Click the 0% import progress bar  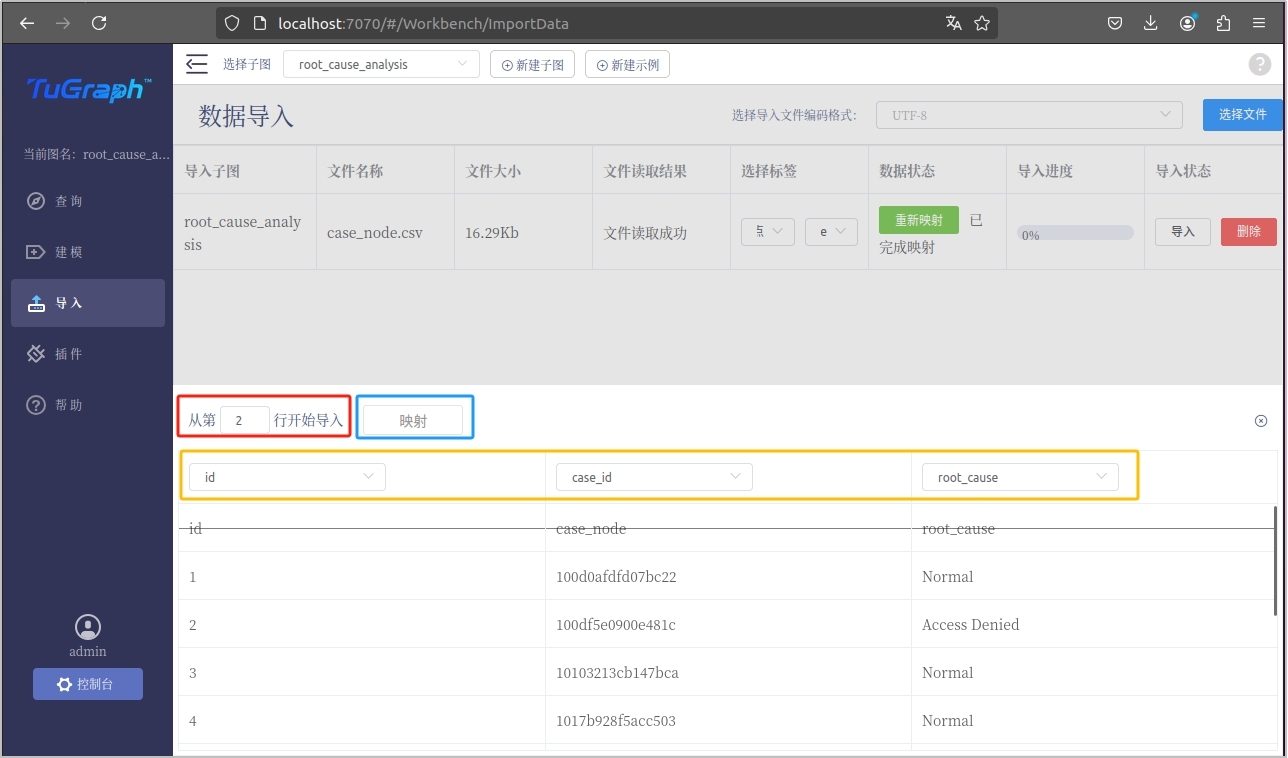[1075, 234]
